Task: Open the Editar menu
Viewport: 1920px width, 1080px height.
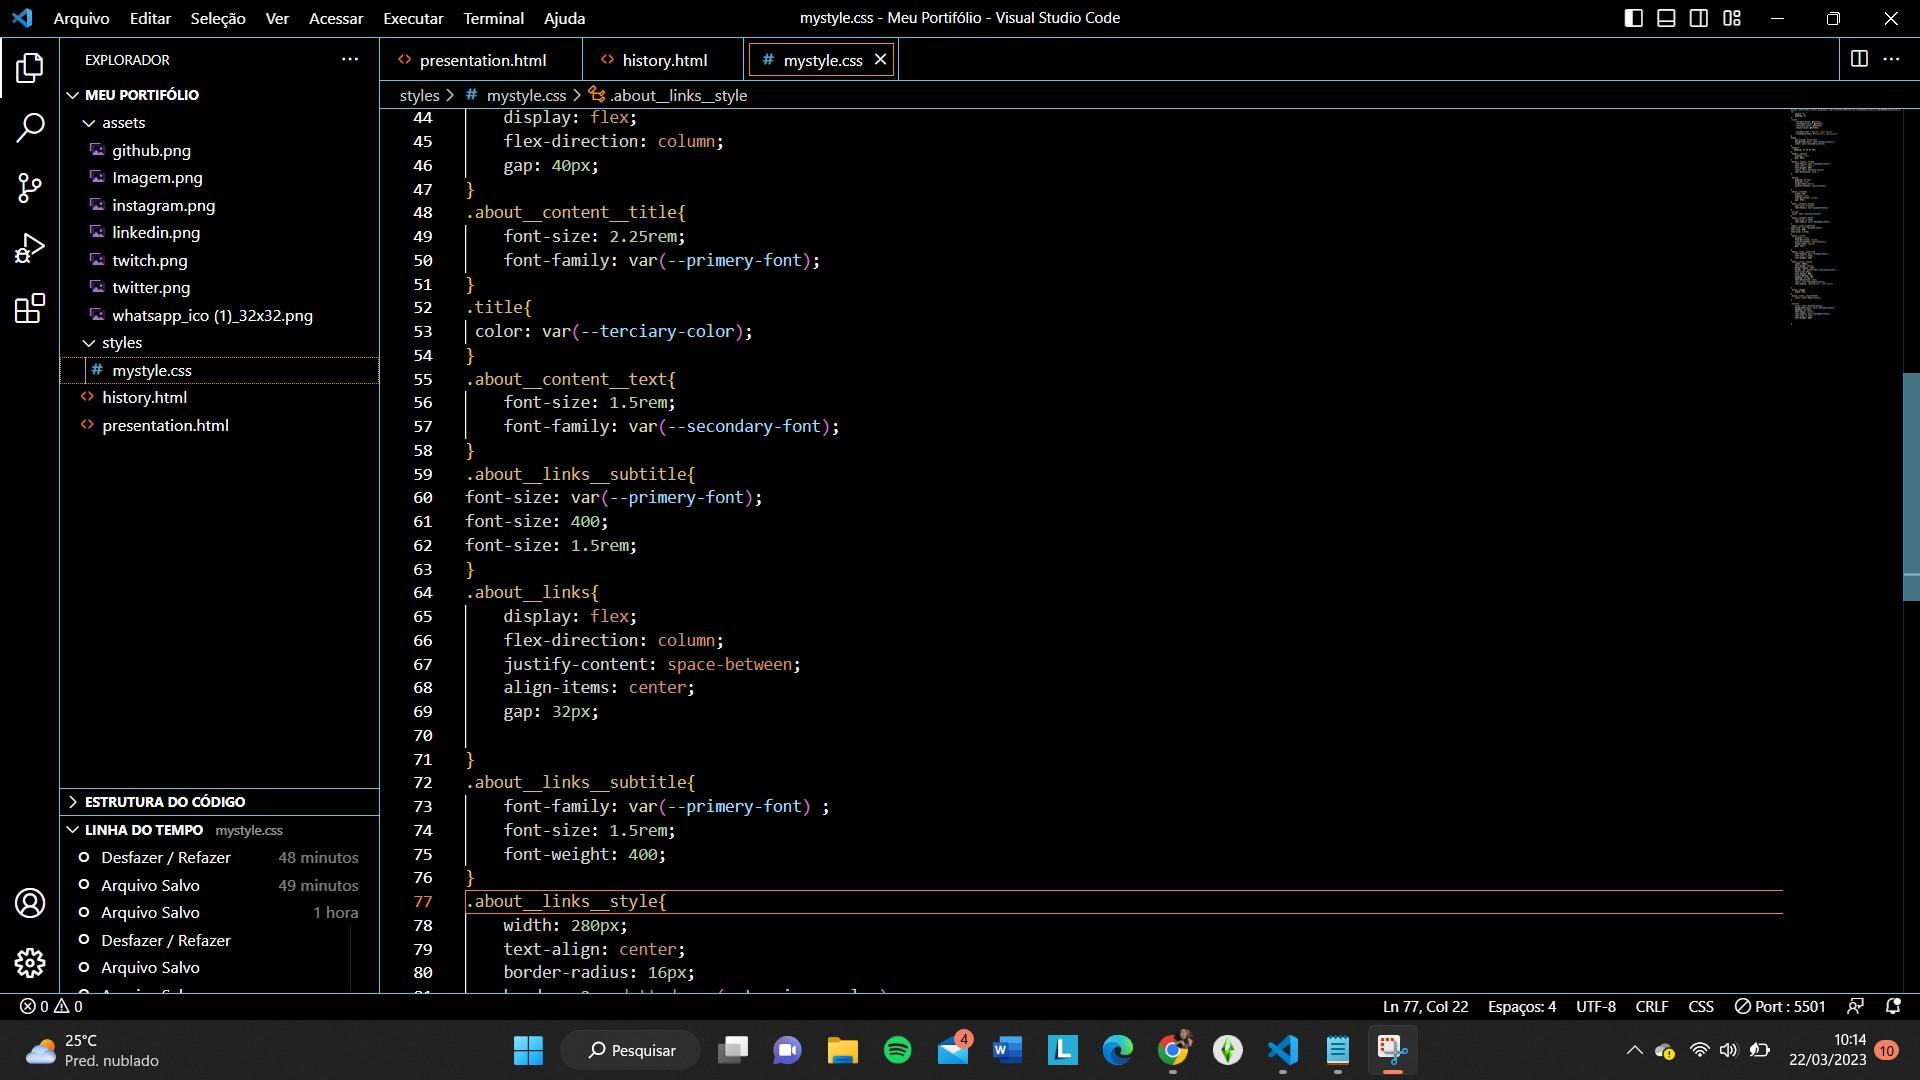Action: (150, 18)
